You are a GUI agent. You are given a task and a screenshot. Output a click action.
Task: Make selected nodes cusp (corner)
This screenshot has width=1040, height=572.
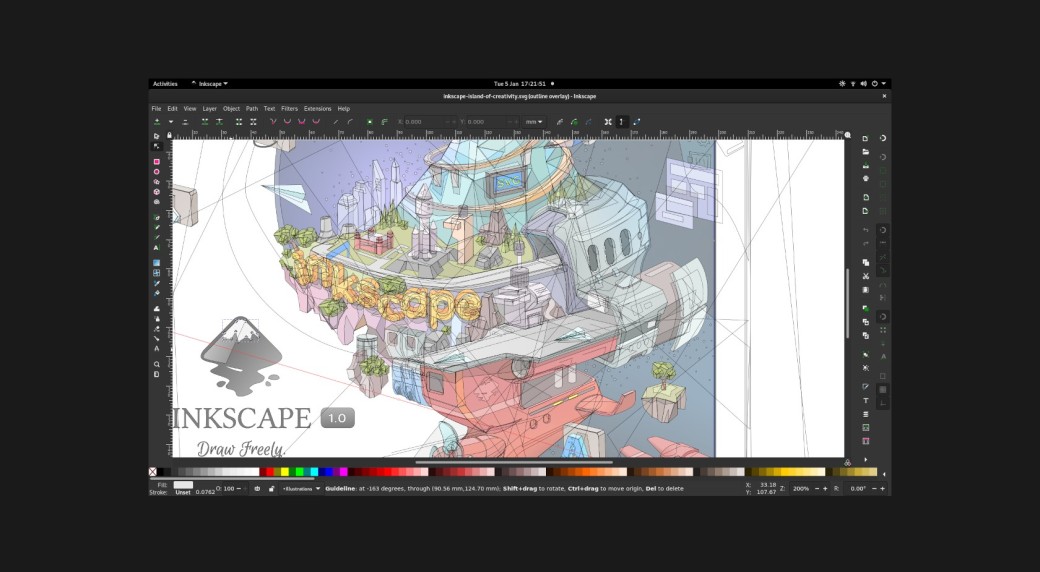click(273, 122)
